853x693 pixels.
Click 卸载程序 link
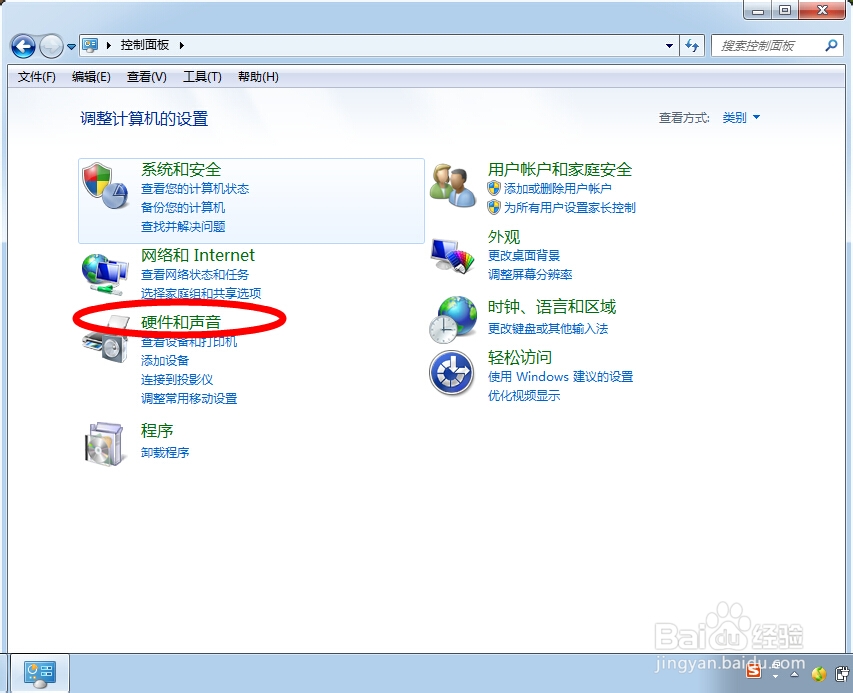pyautogui.click(x=165, y=452)
